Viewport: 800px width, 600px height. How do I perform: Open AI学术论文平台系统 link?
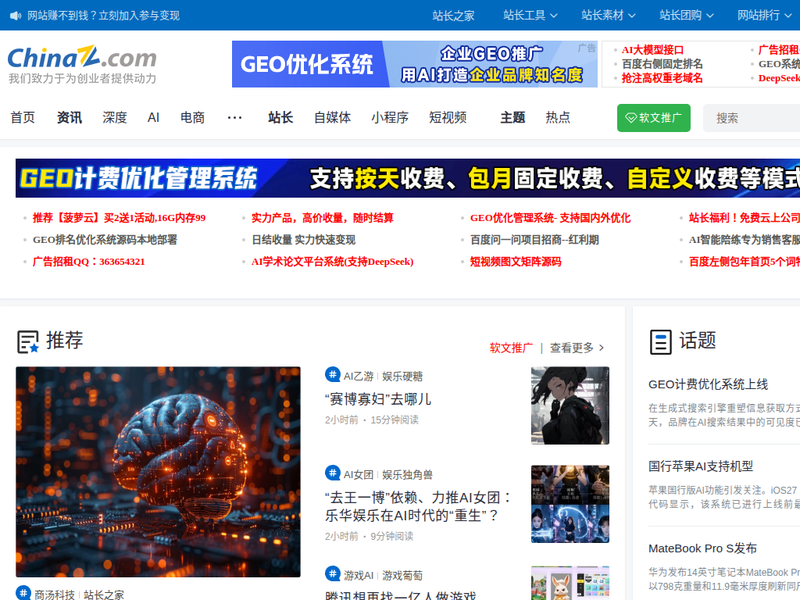[x=333, y=262]
